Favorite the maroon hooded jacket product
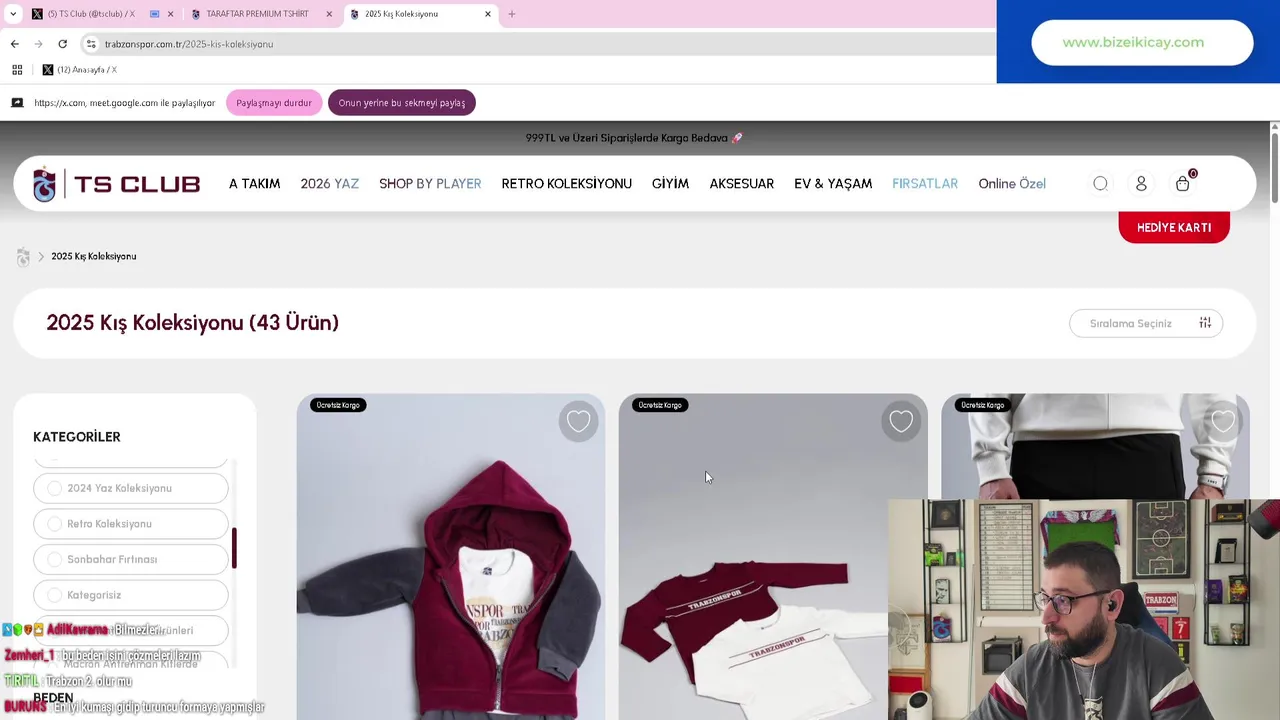Image resolution: width=1280 pixels, height=720 pixels. click(x=578, y=422)
